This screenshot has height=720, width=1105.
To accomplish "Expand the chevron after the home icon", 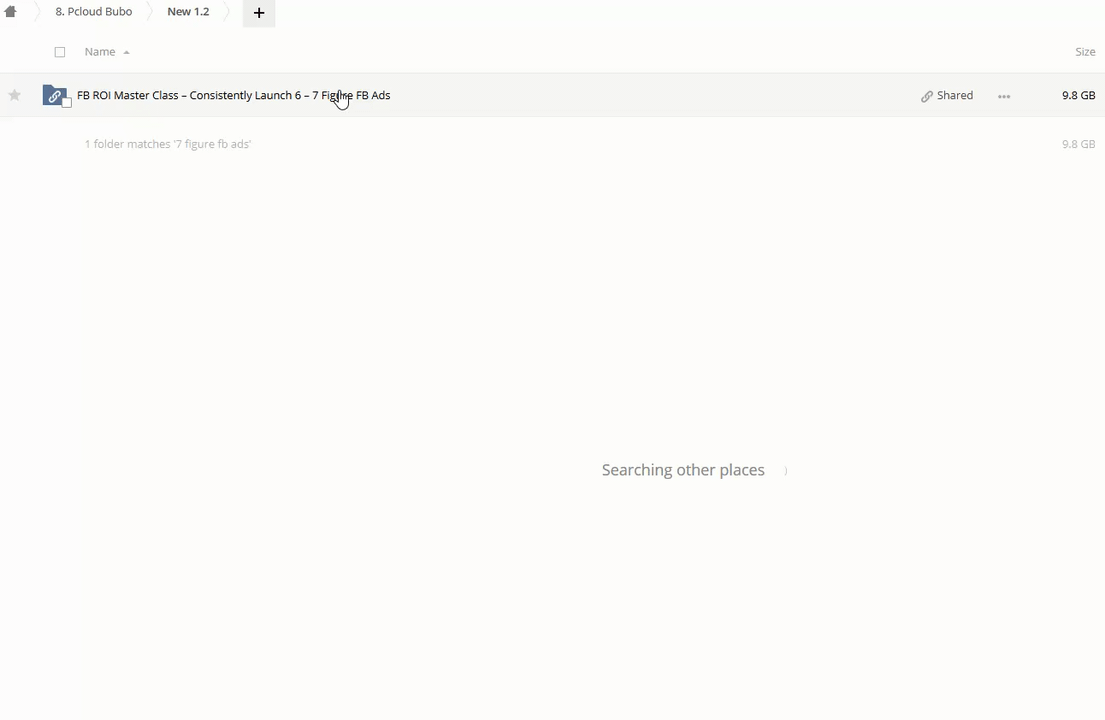I will click(37, 12).
